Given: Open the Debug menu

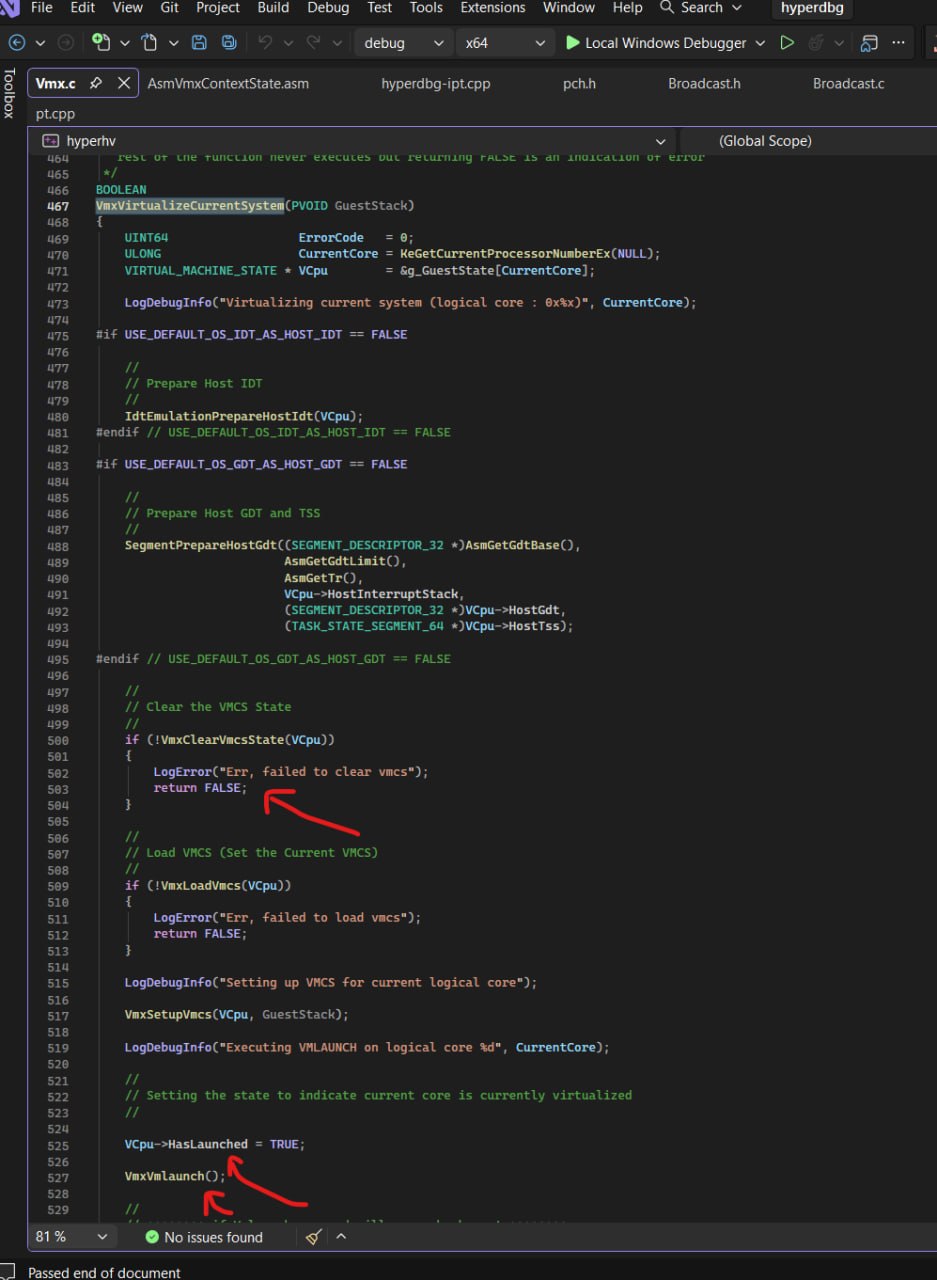Looking at the screenshot, I should [328, 7].
